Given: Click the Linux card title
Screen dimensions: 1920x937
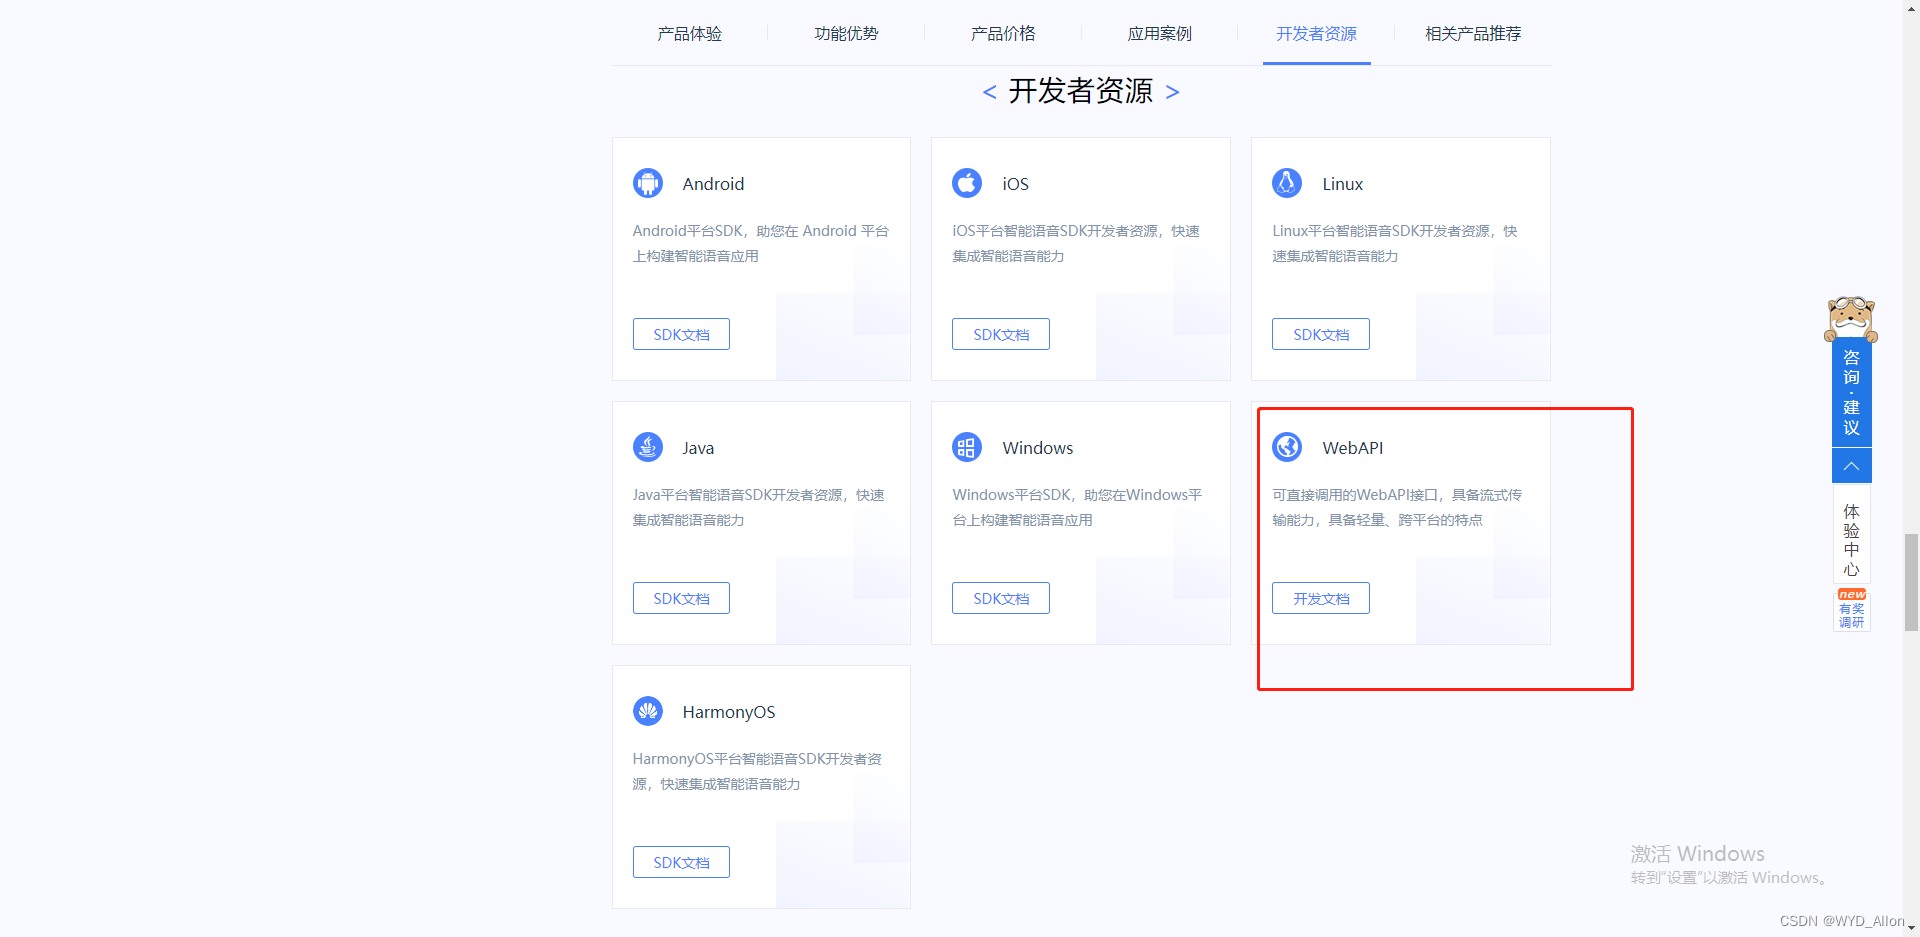Looking at the screenshot, I should pyautogui.click(x=1342, y=184).
